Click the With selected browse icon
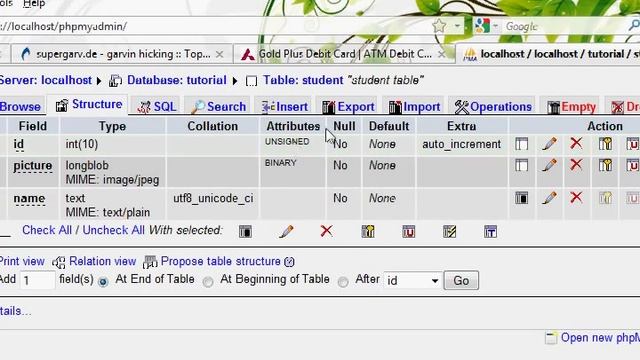The image size is (640, 360). click(x=245, y=231)
